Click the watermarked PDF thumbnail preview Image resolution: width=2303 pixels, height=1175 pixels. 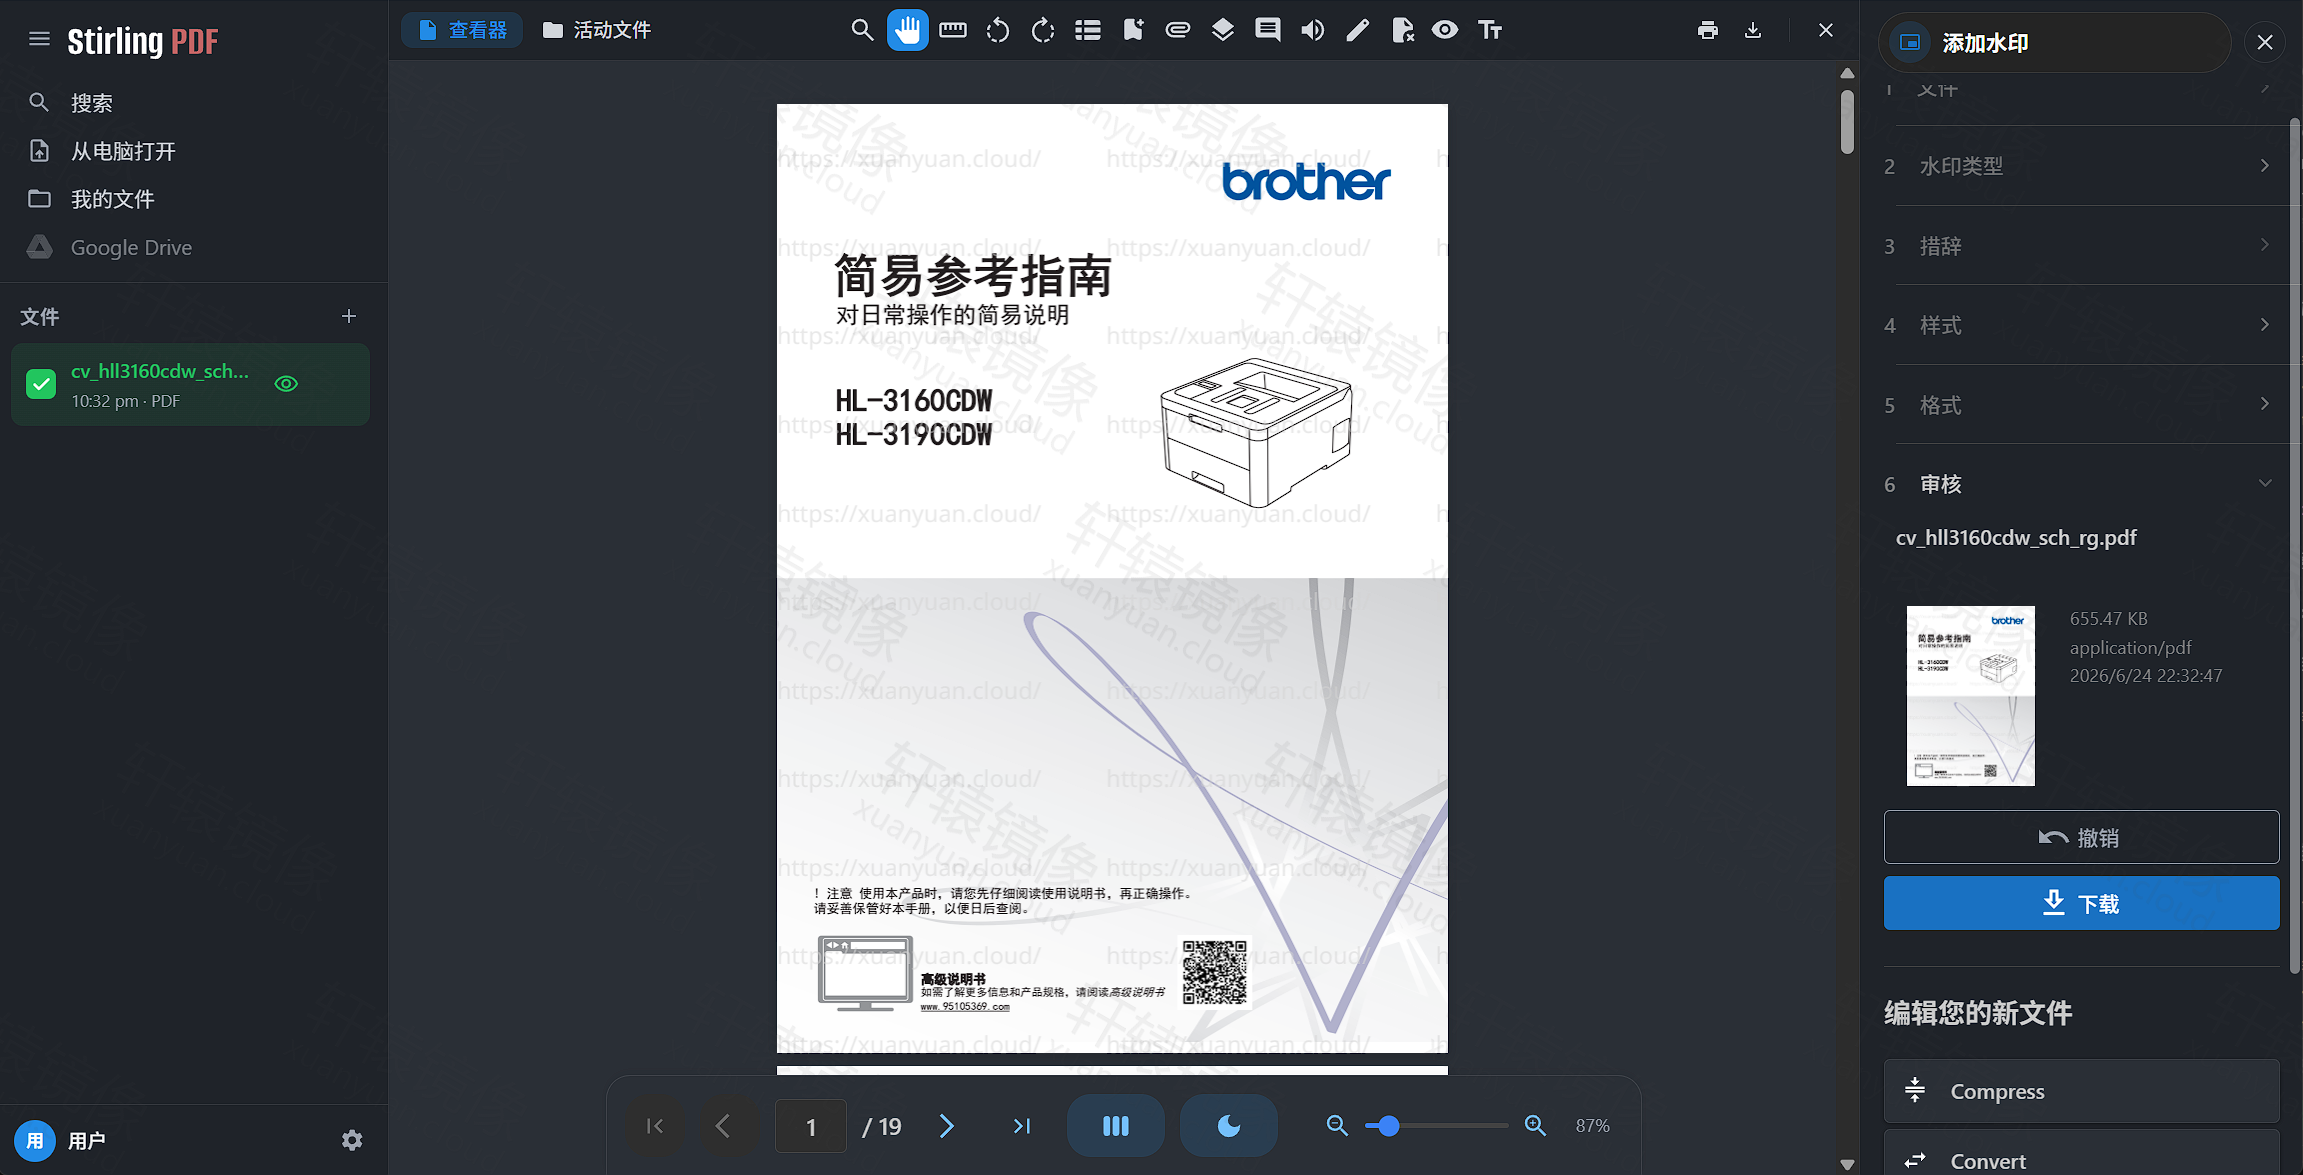(x=1970, y=695)
